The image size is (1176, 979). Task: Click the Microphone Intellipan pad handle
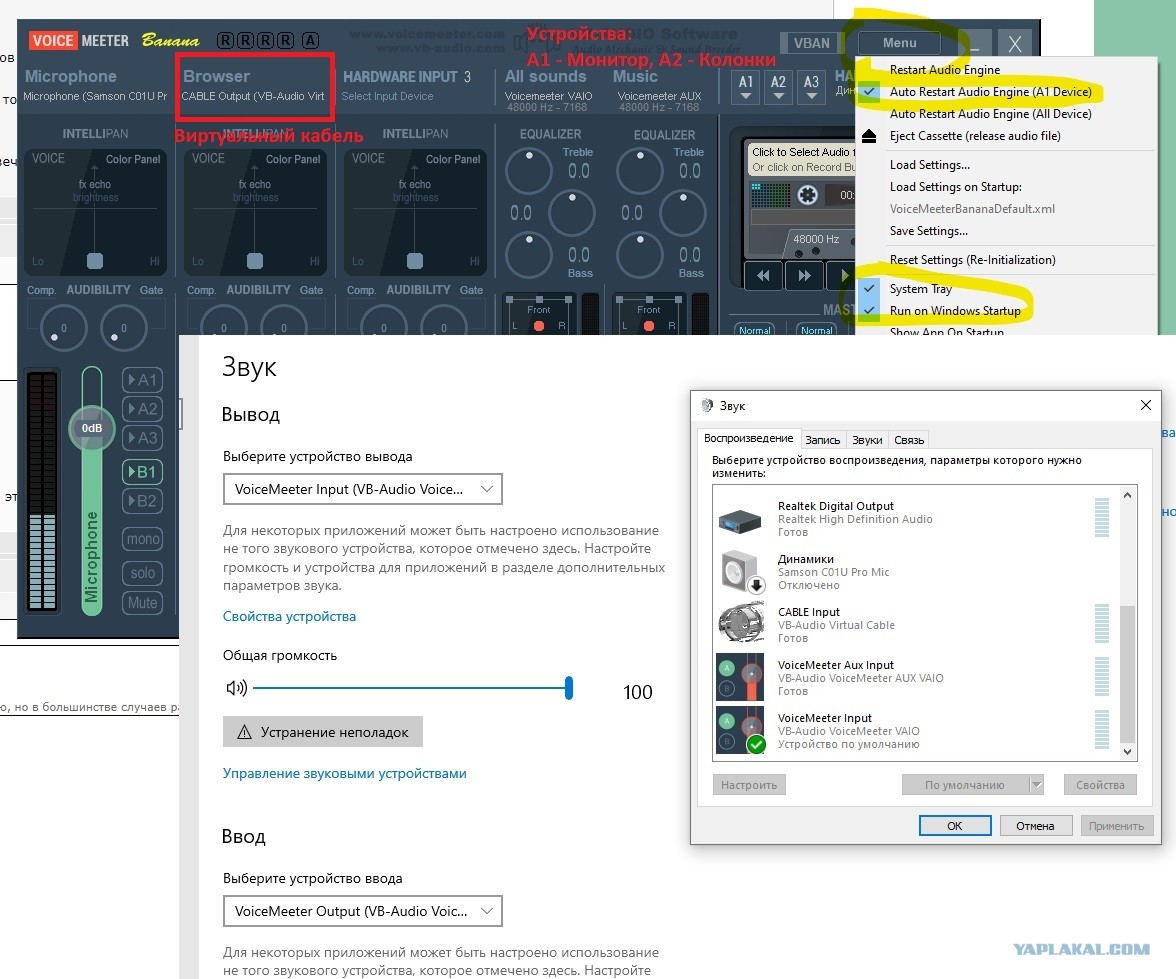tap(94, 261)
